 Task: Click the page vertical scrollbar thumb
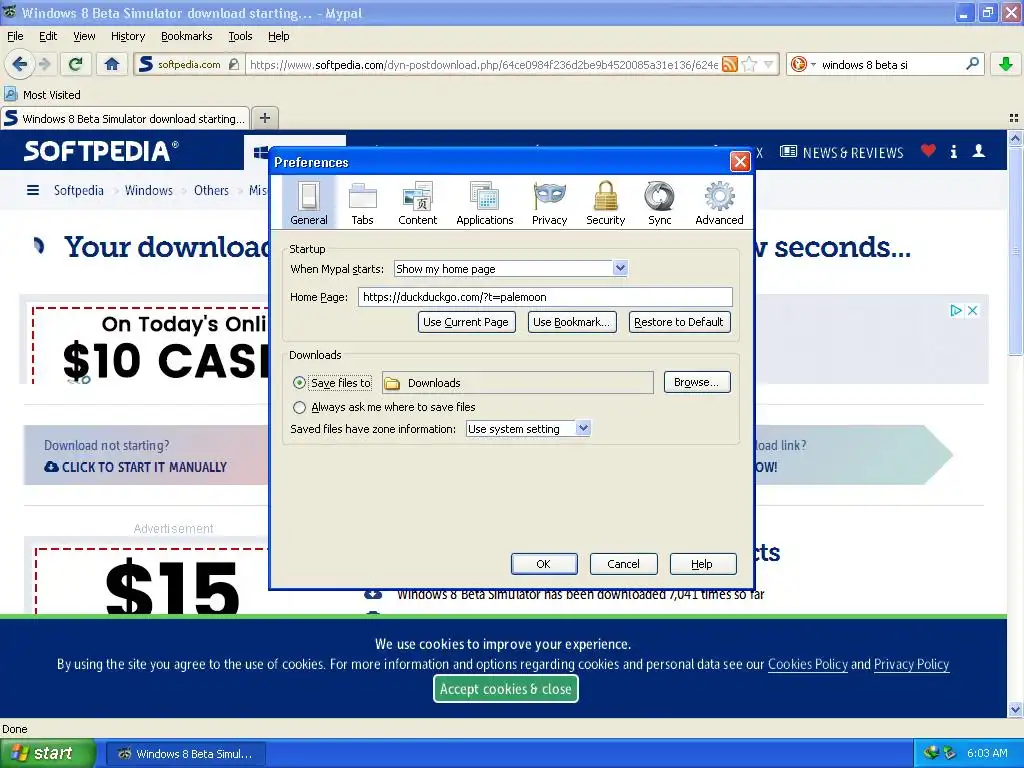[1015, 251]
